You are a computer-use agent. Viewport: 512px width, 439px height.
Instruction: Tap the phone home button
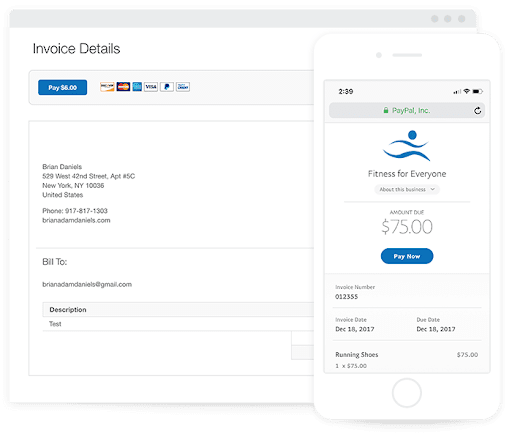[407, 393]
